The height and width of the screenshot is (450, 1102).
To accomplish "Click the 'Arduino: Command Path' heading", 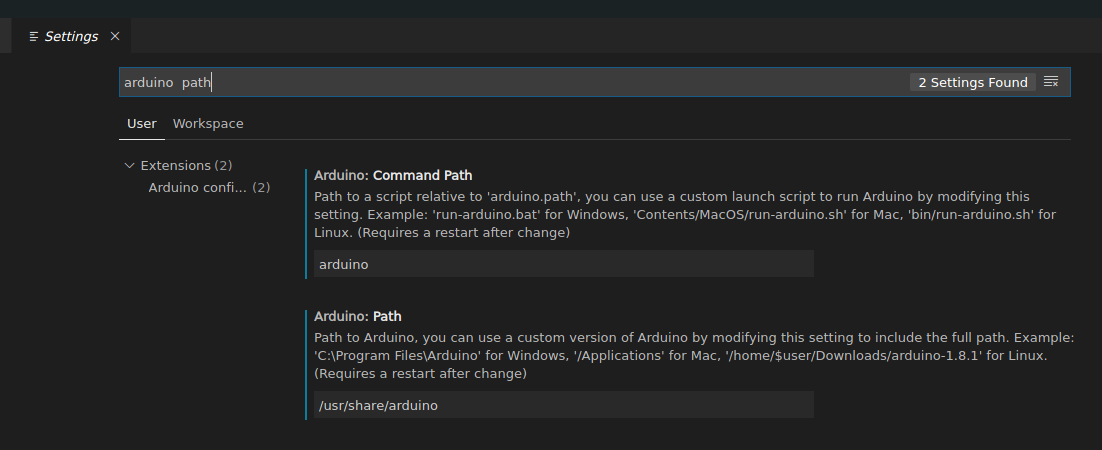I will point(393,175).
